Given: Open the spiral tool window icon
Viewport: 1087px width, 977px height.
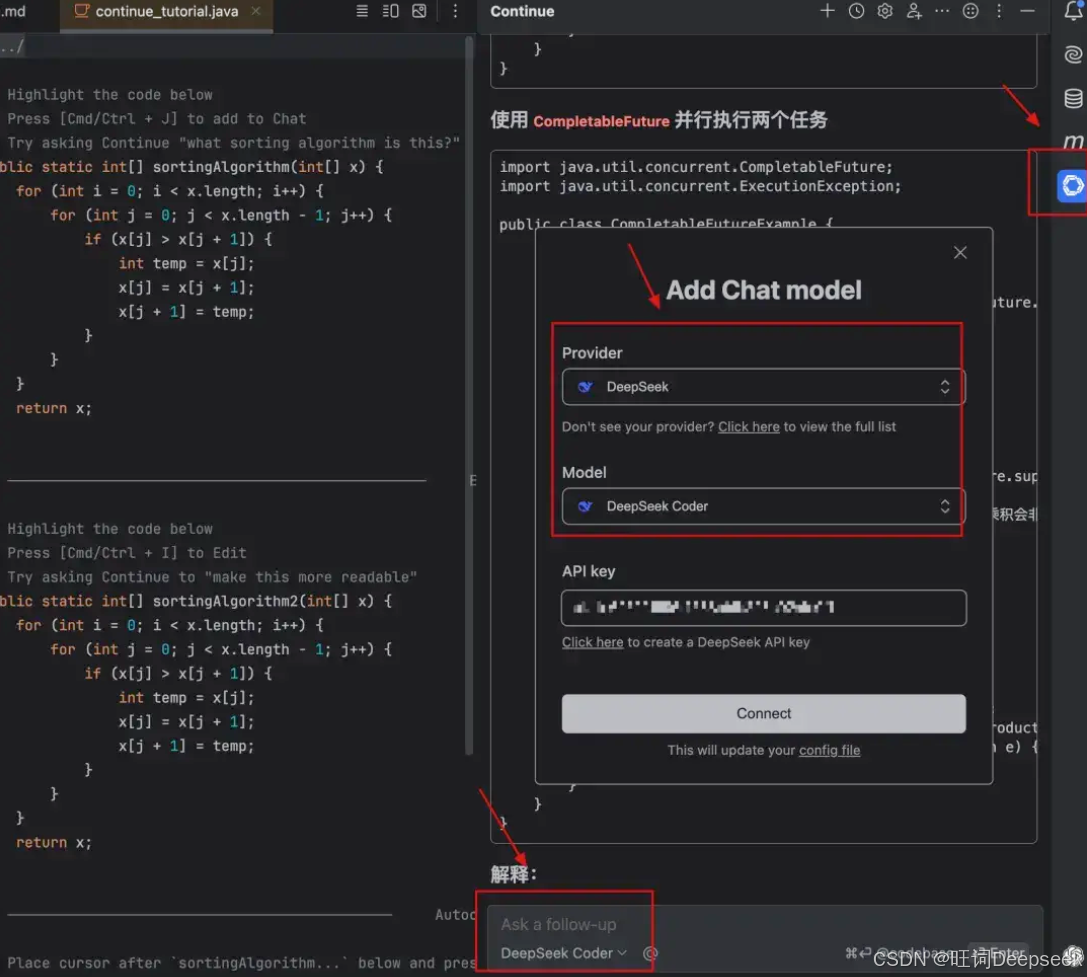Looking at the screenshot, I should [x=1072, y=54].
